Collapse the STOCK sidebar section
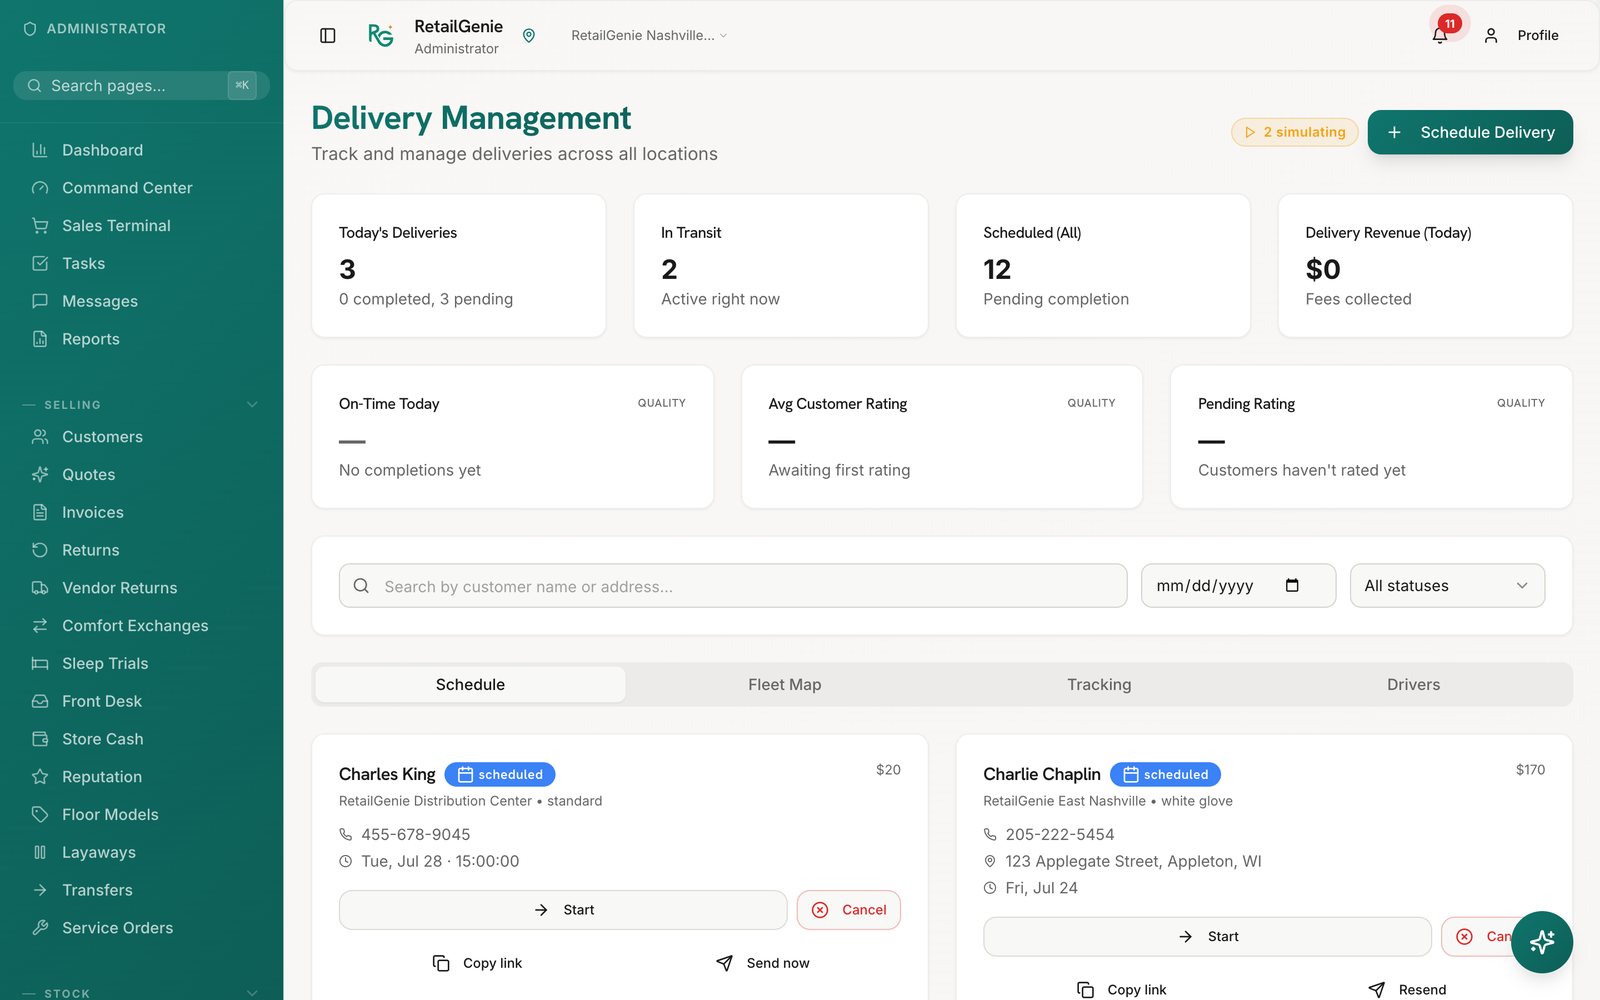This screenshot has width=1600, height=1000. point(252,993)
